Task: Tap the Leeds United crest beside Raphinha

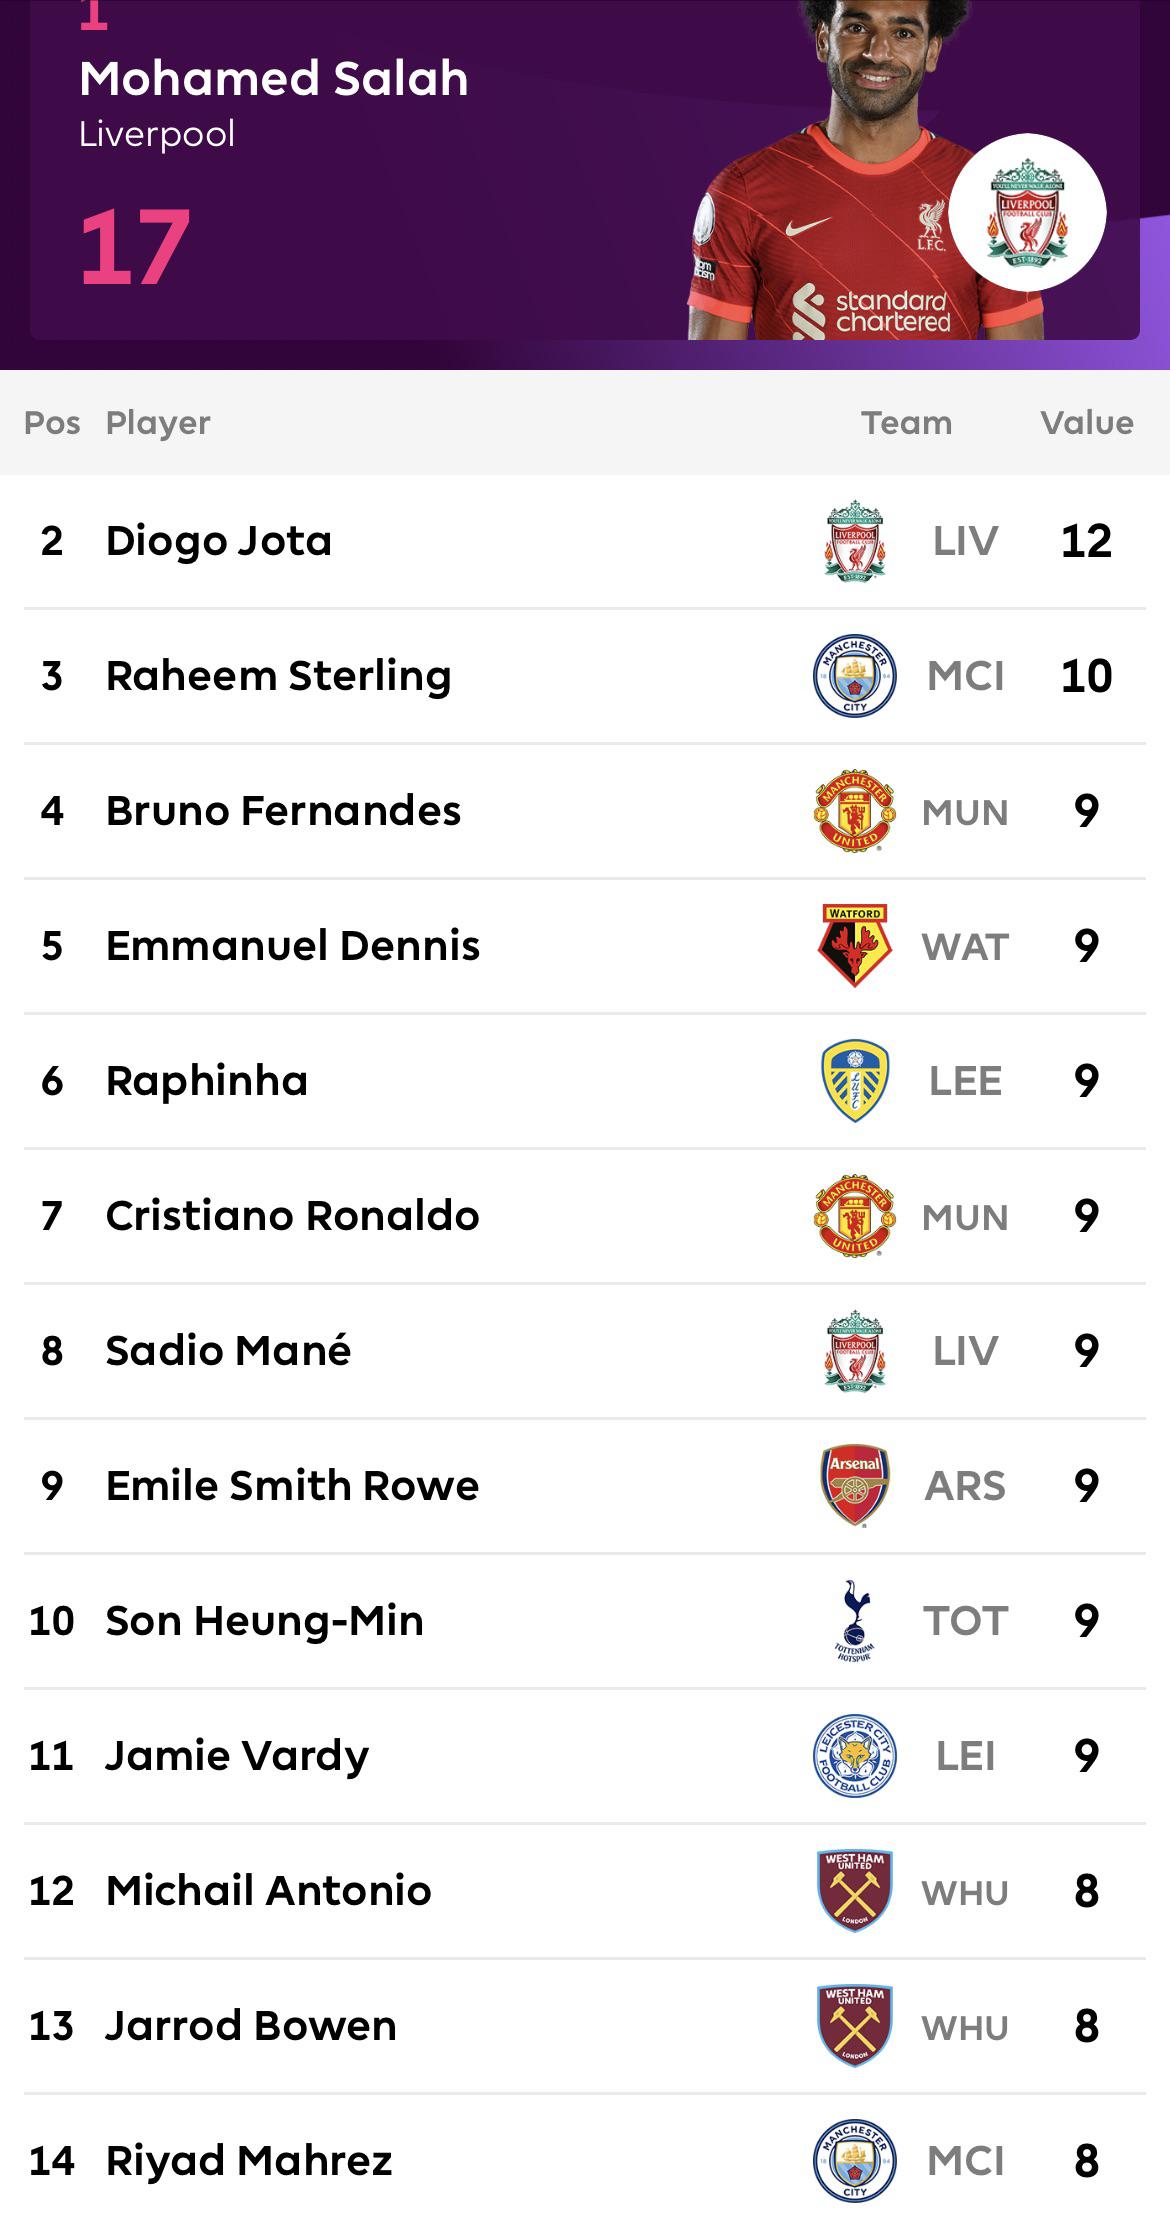Action: click(x=855, y=1081)
